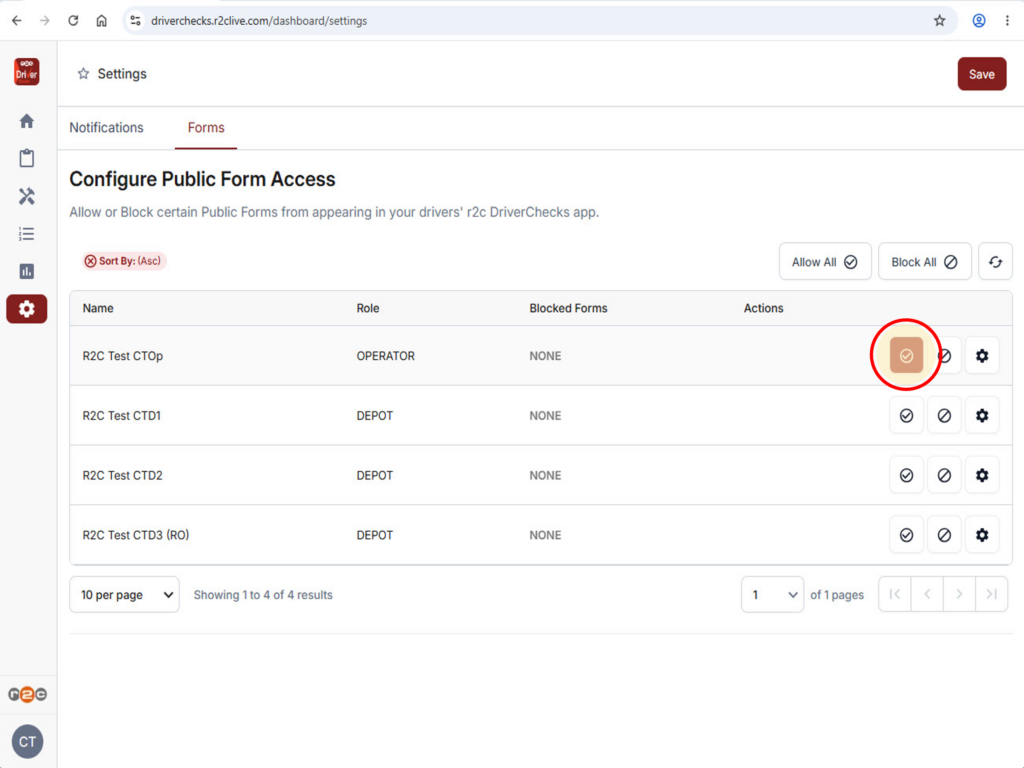Screen dimensions: 1024x768
Task: Go to the previous results page
Action: pyautogui.click(x=927, y=594)
